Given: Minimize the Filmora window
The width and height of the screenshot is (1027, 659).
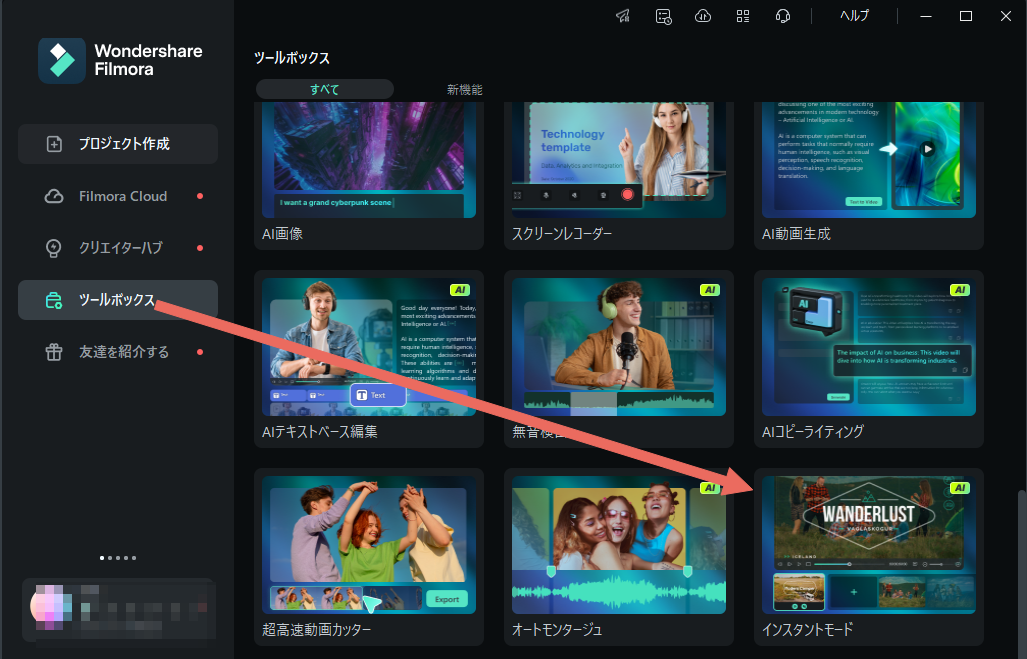Looking at the screenshot, I should point(925,16).
